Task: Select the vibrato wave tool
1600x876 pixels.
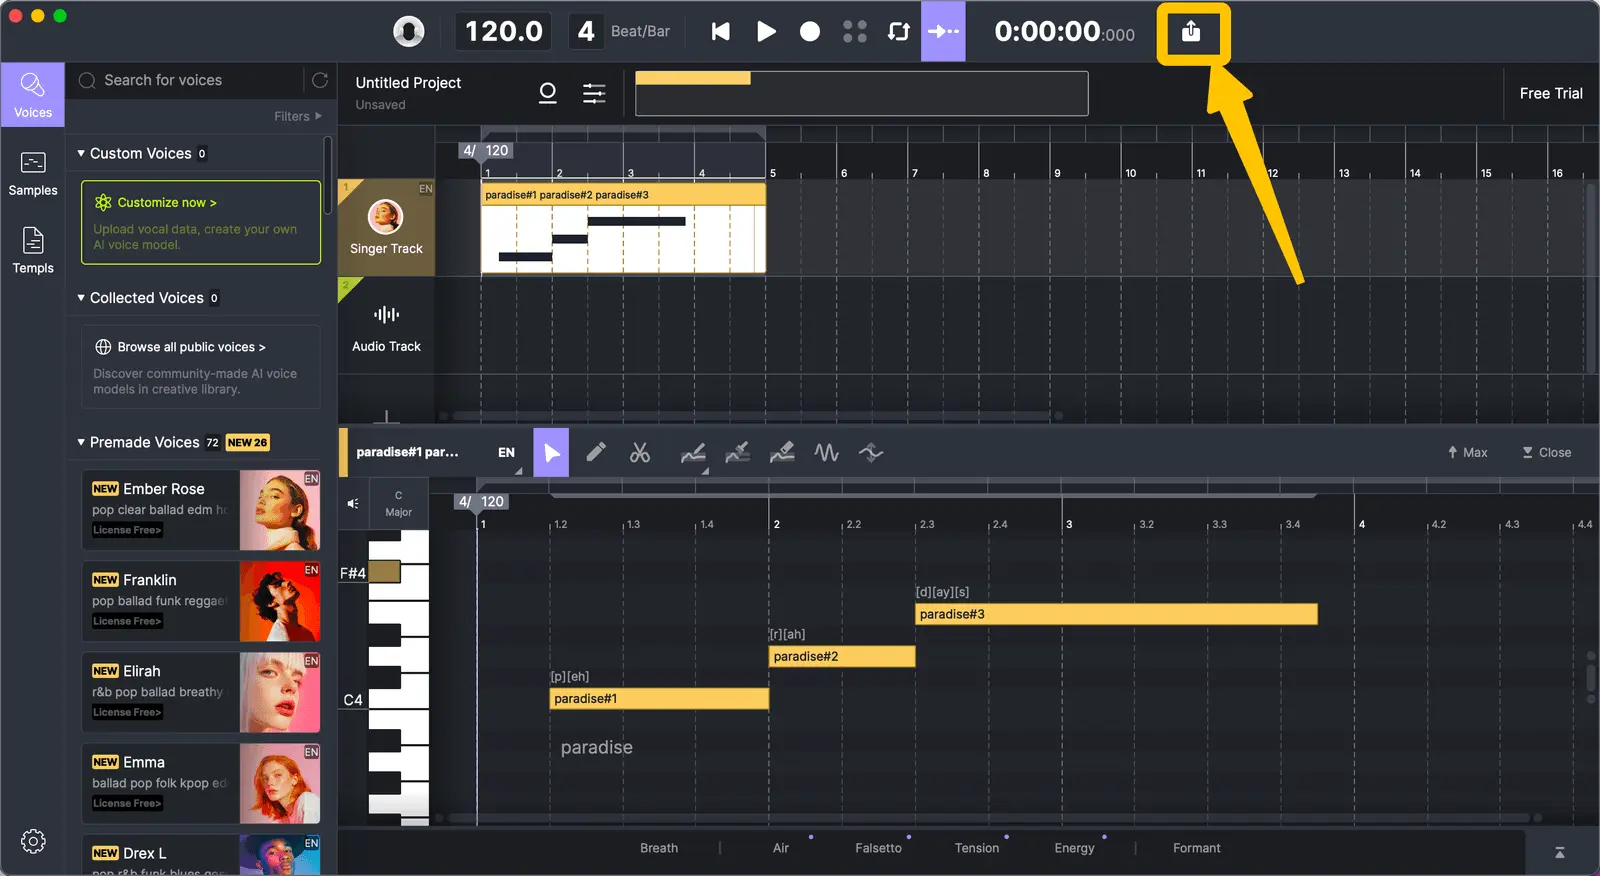Action: [826, 453]
